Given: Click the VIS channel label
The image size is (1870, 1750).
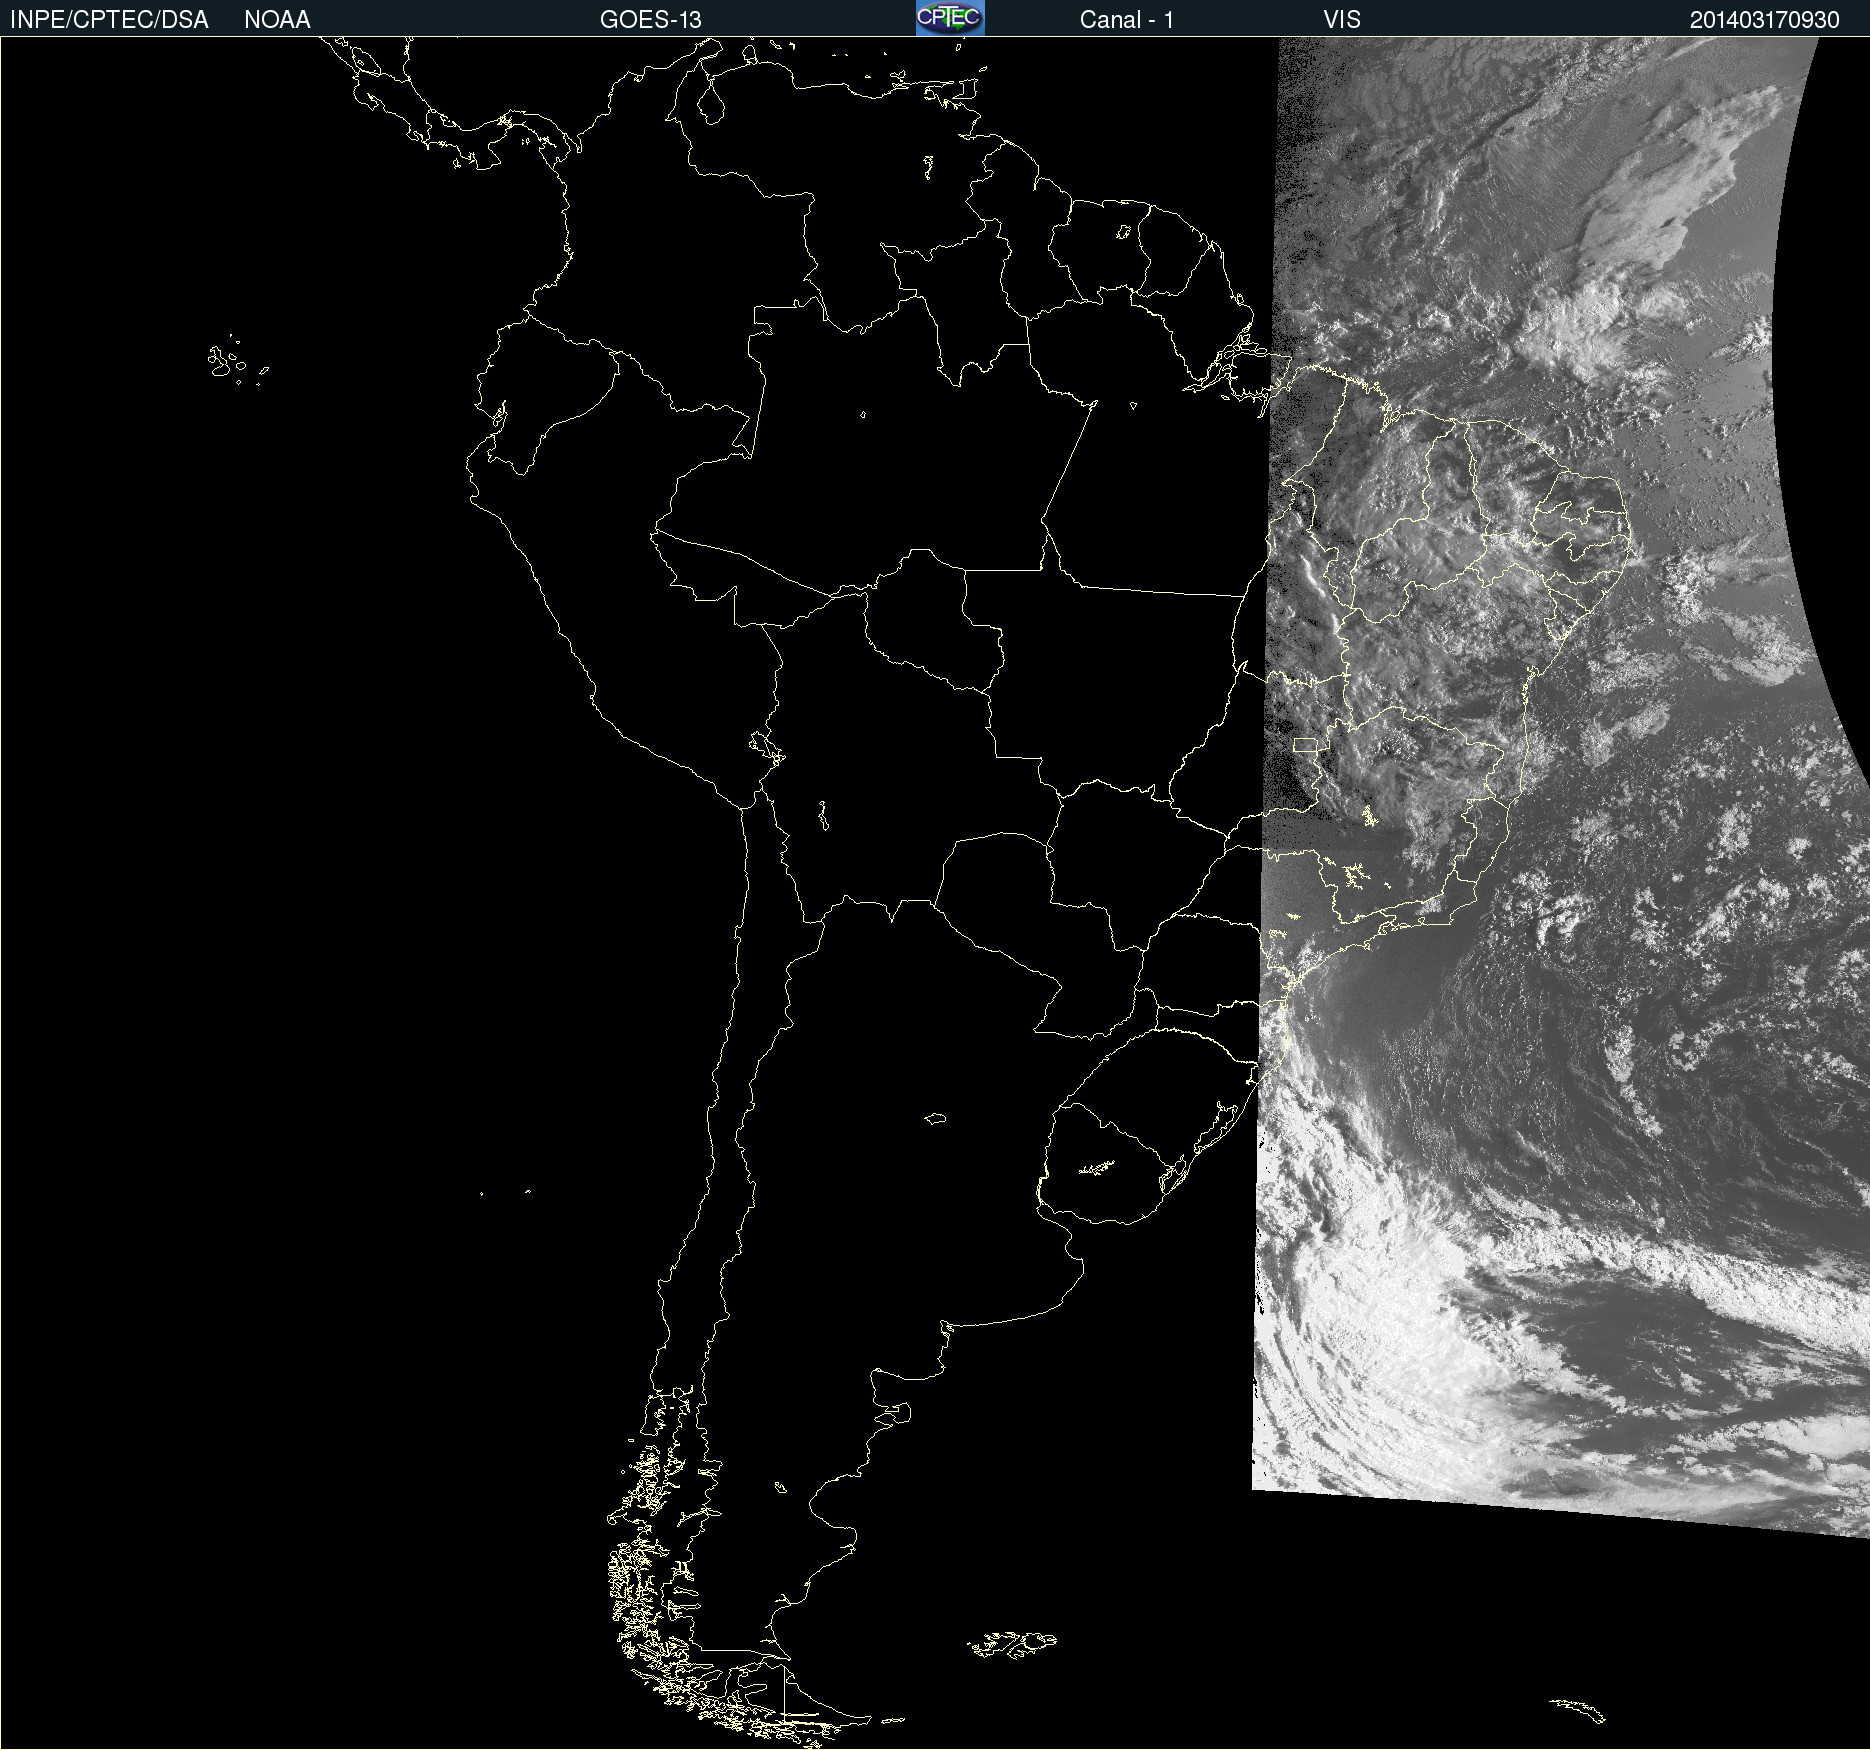Looking at the screenshot, I should pyautogui.click(x=1342, y=20).
